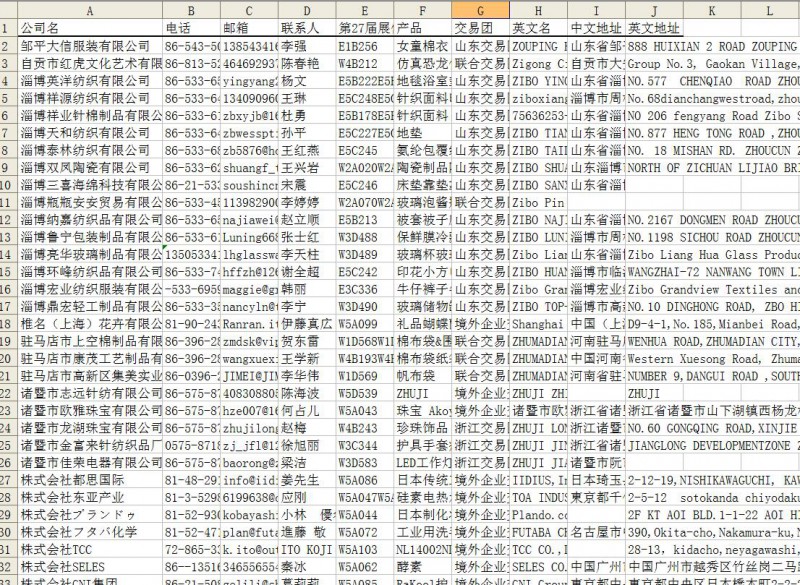This screenshot has height=585, width=800.
Task: Select row 10 header
Action: pos(9,185)
